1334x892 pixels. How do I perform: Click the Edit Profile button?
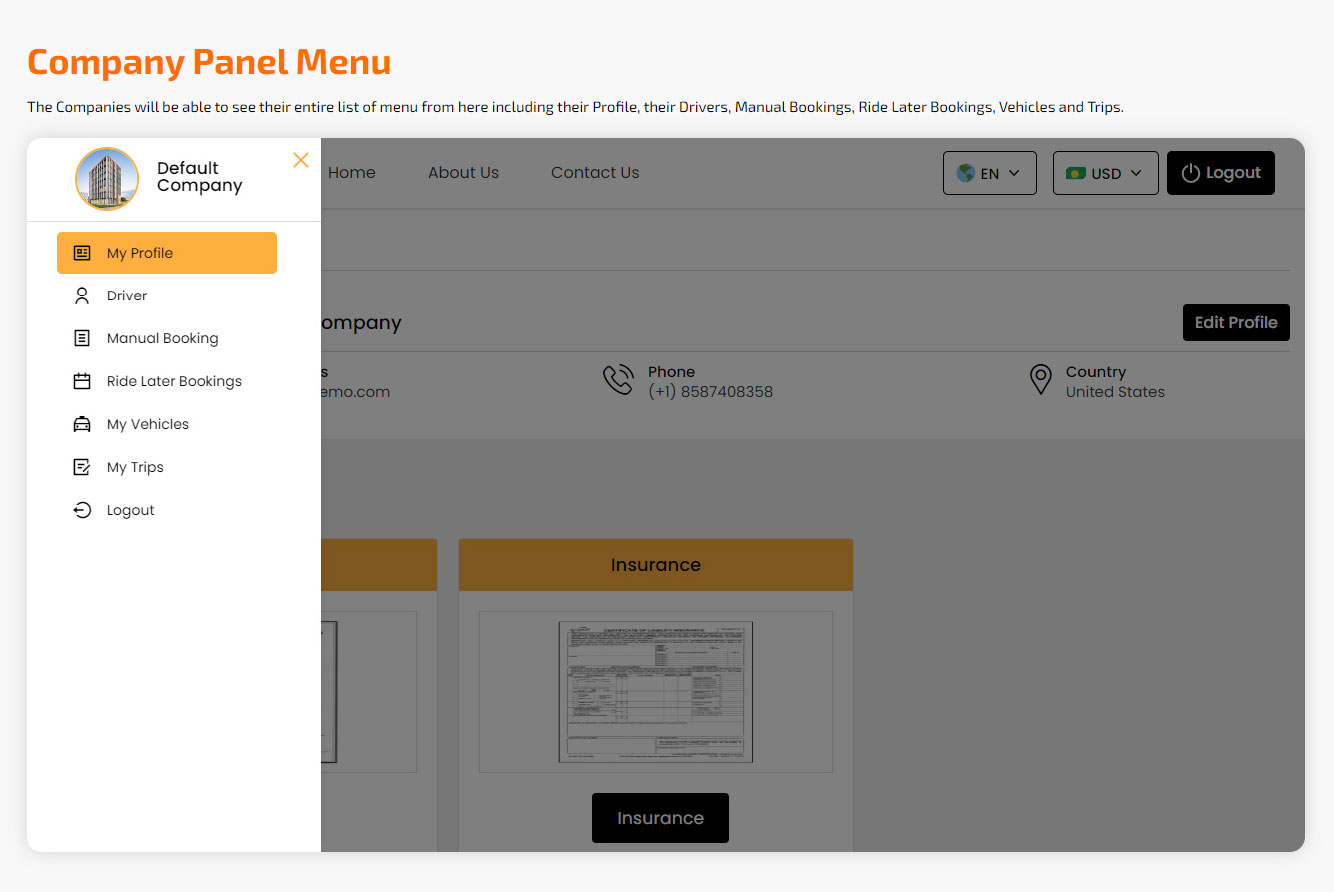pos(1236,322)
